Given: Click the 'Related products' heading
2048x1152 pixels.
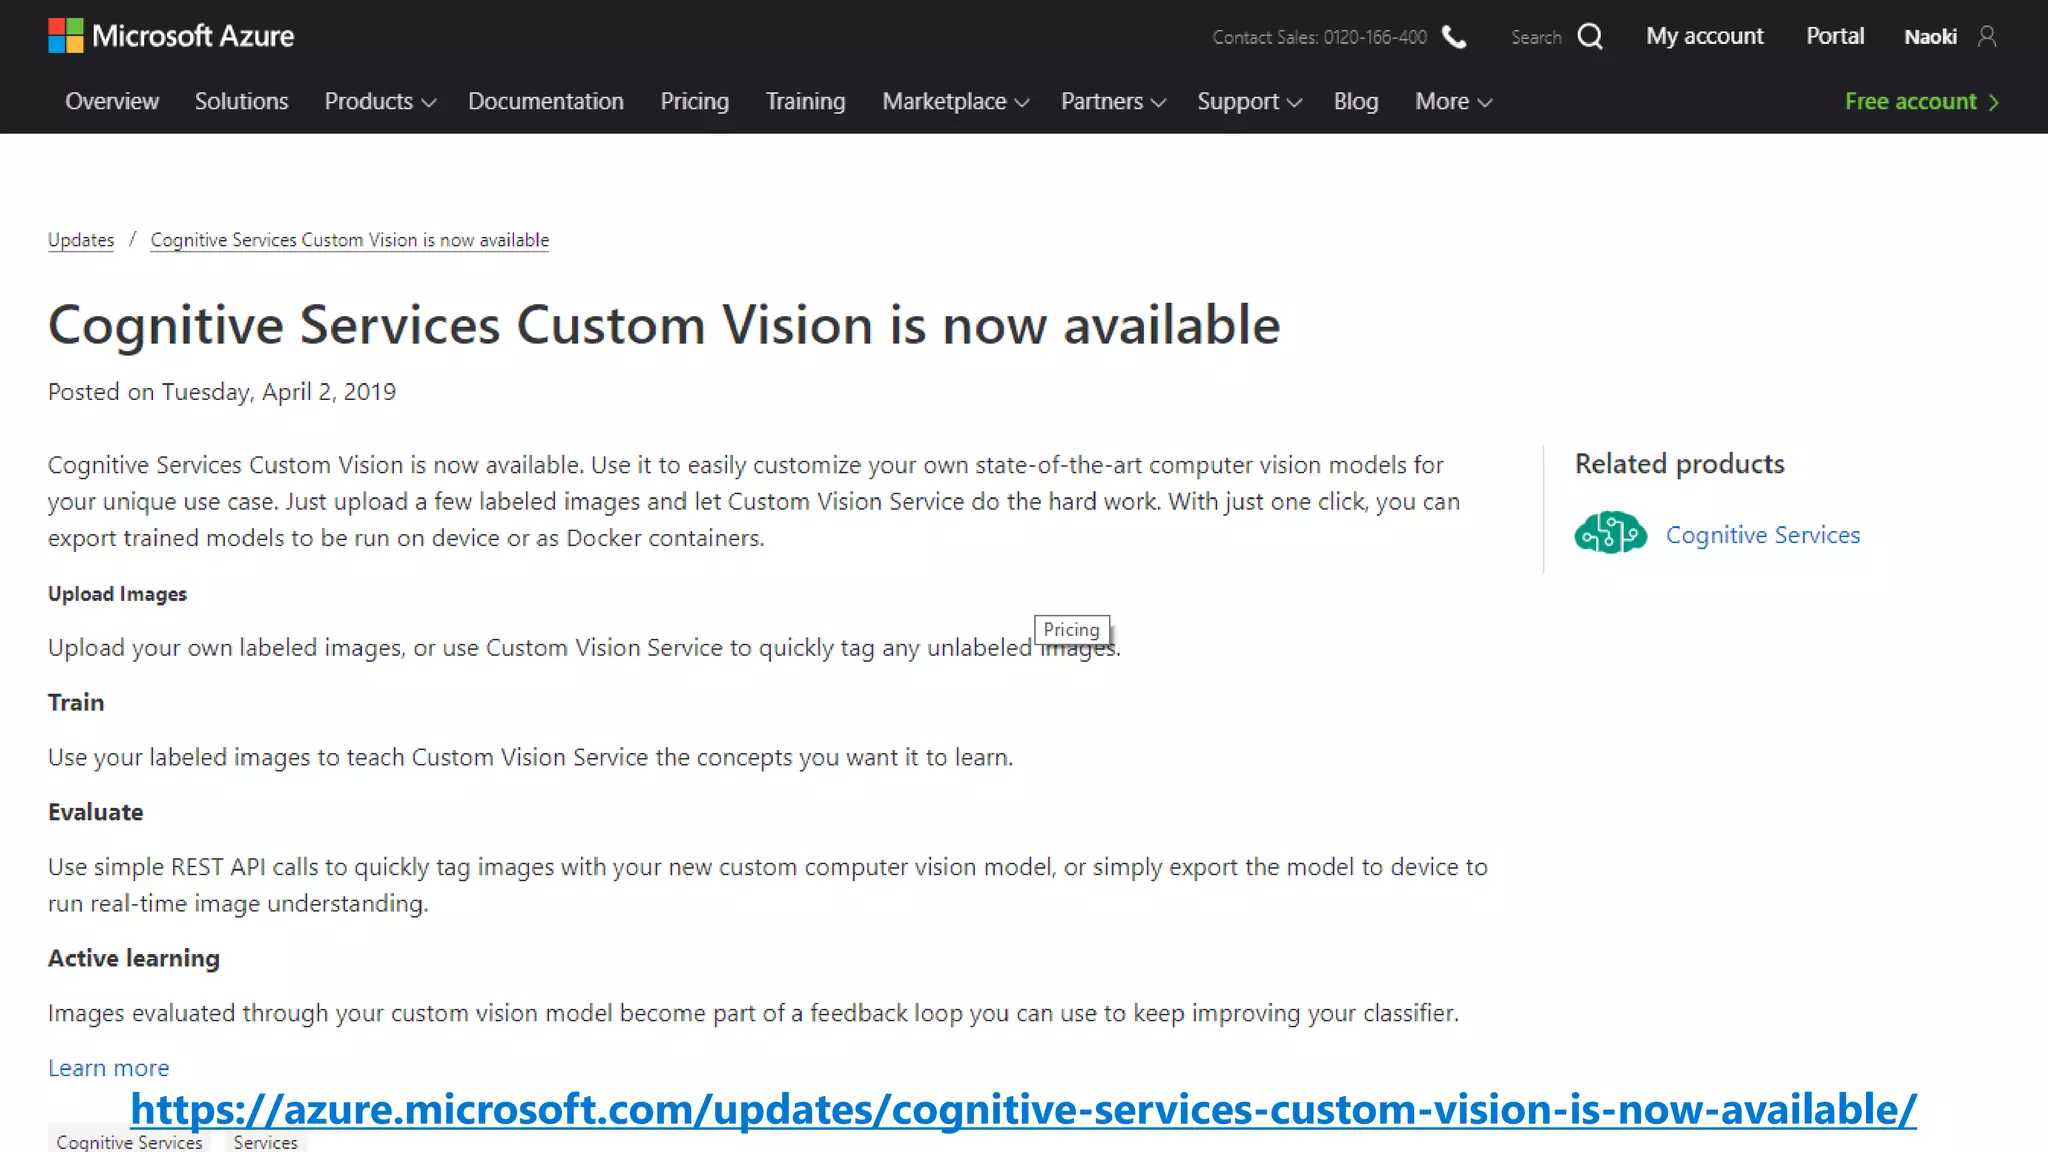Looking at the screenshot, I should coord(1679,464).
